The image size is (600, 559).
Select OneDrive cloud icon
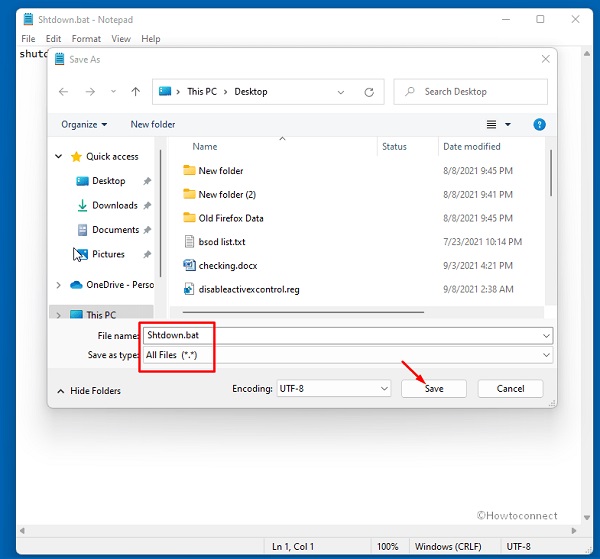pos(76,285)
